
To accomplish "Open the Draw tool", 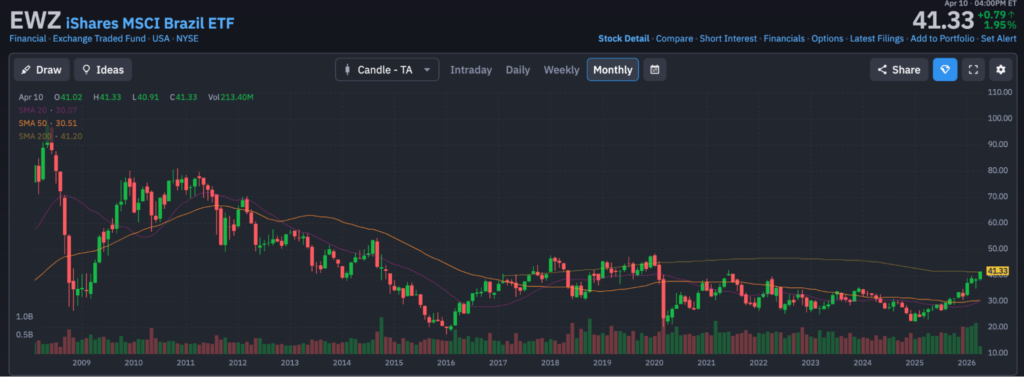I will pyautogui.click(x=42, y=70).
